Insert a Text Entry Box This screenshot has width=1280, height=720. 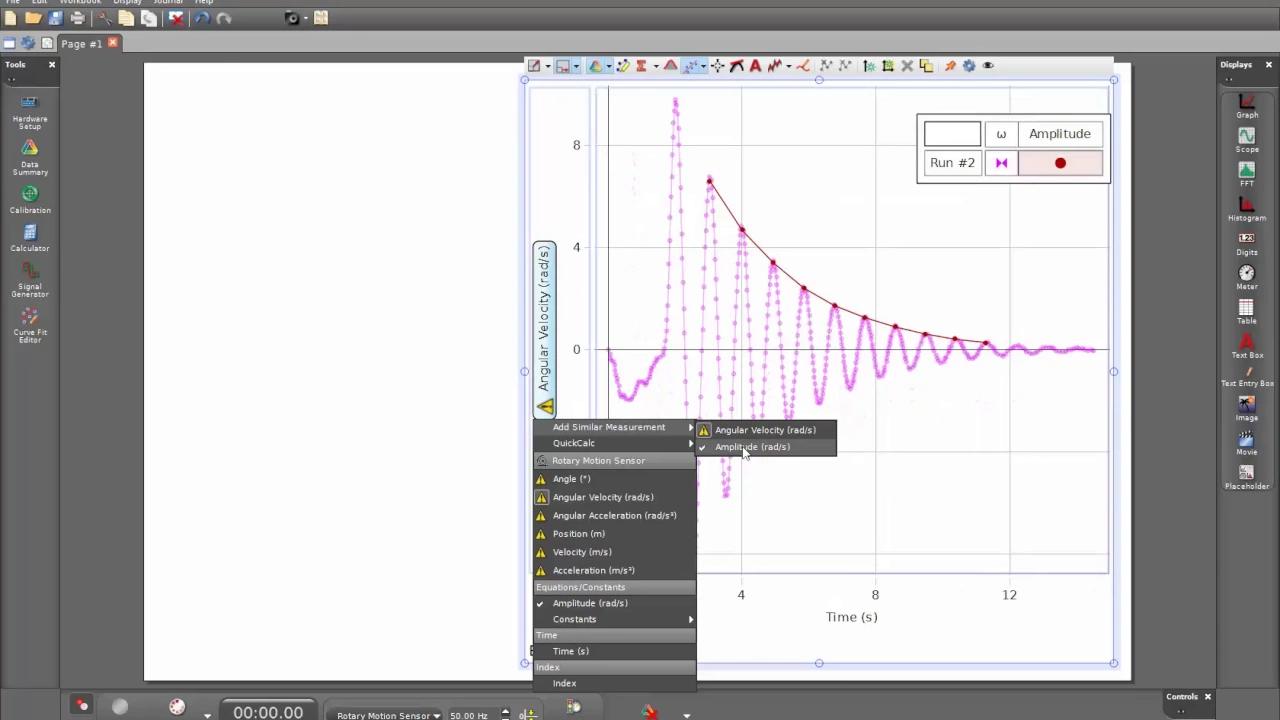(x=1247, y=375)
